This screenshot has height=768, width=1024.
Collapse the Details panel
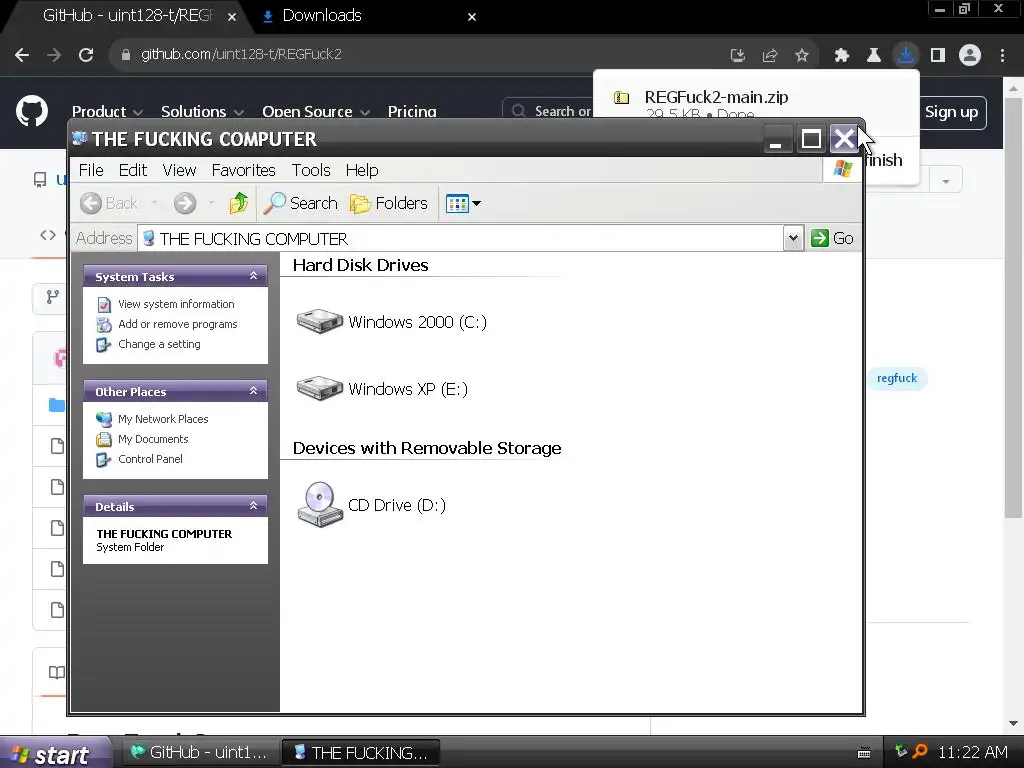[x=253, y=506]
